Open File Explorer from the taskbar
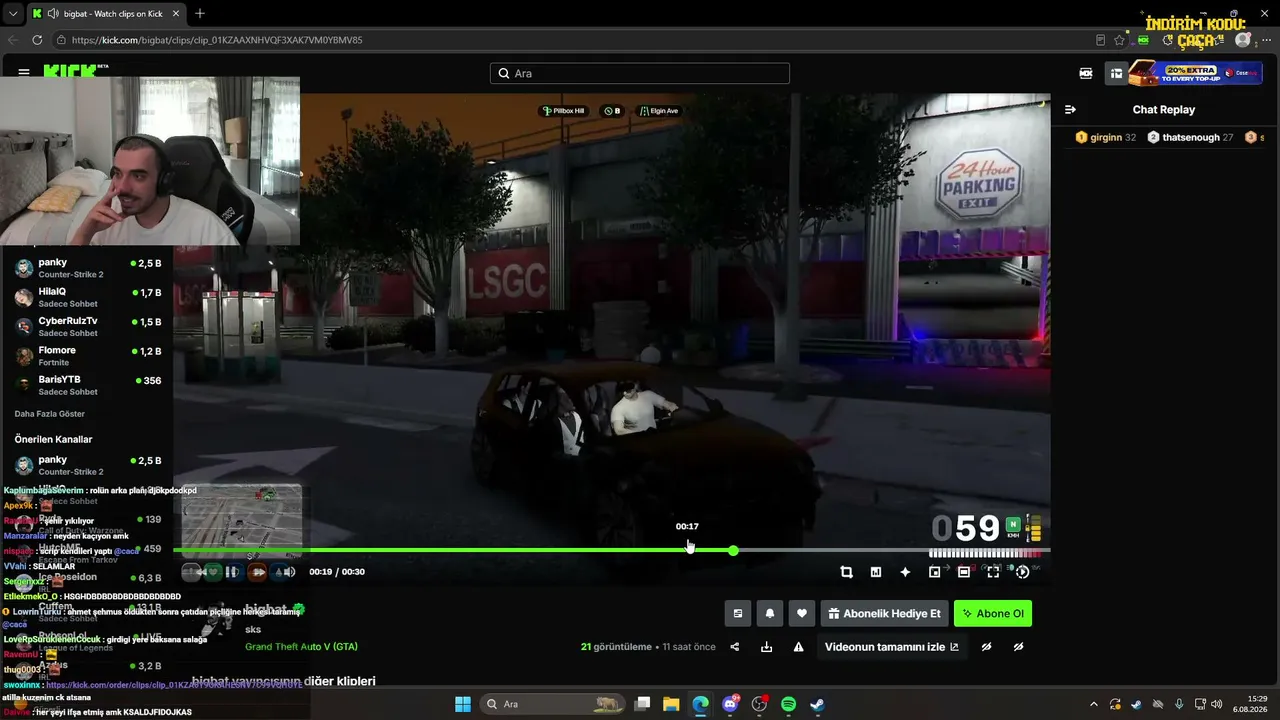This screenshot has width=1280, height=720. pos(671,704)
